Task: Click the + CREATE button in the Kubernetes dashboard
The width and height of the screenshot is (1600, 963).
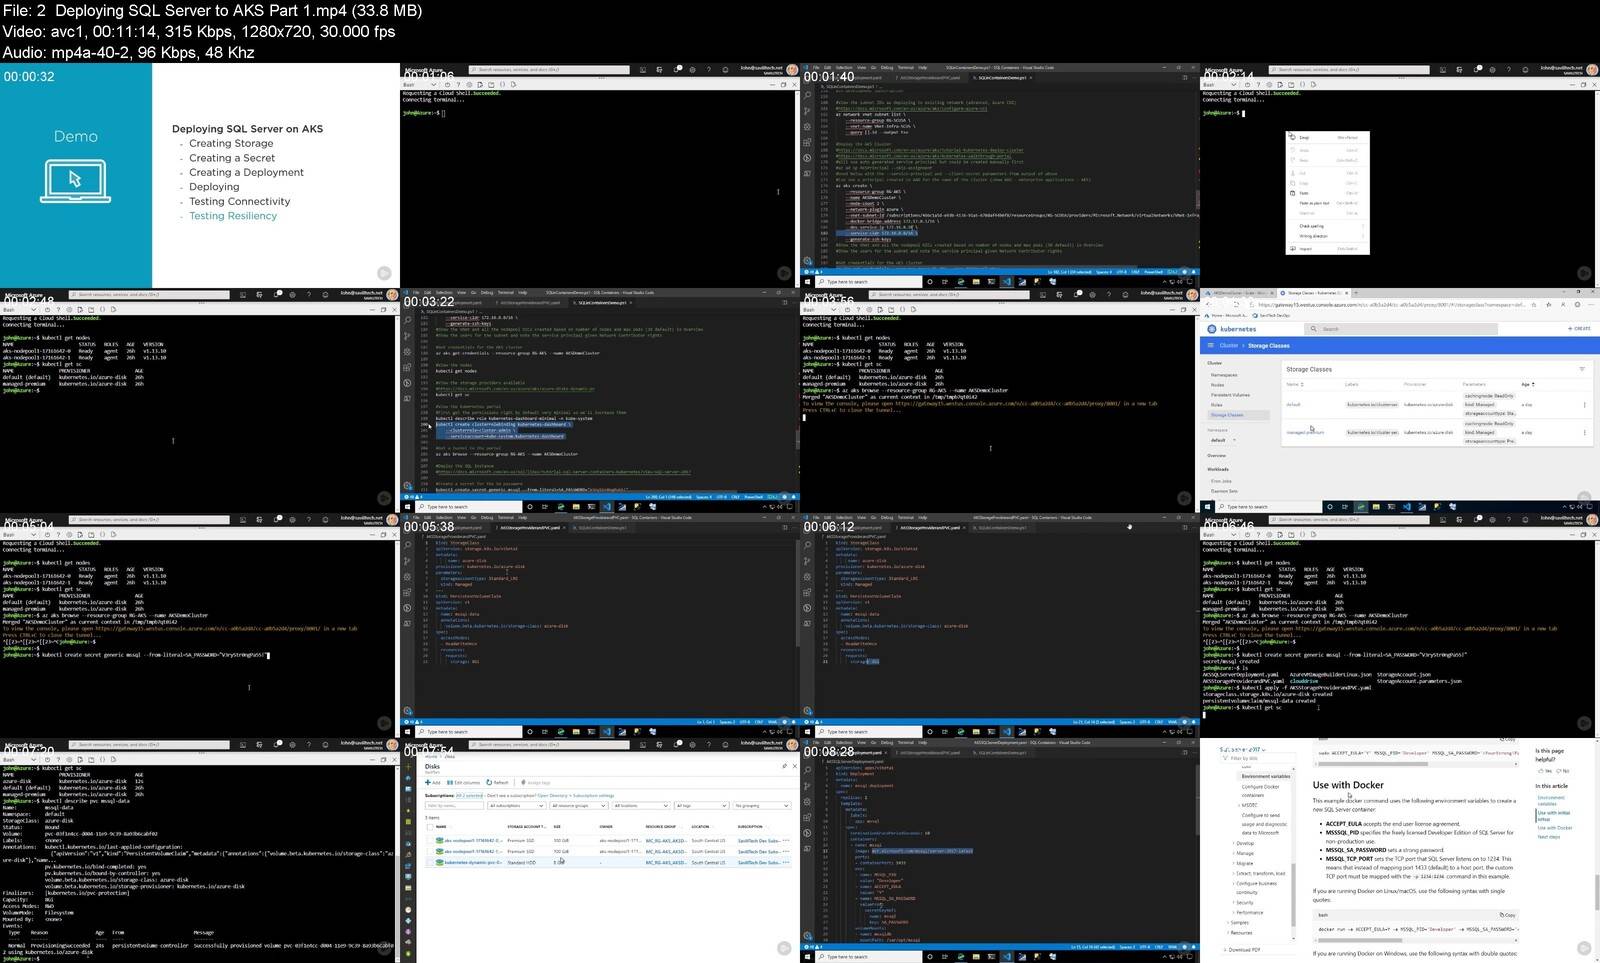Action: pos(1579,328)
